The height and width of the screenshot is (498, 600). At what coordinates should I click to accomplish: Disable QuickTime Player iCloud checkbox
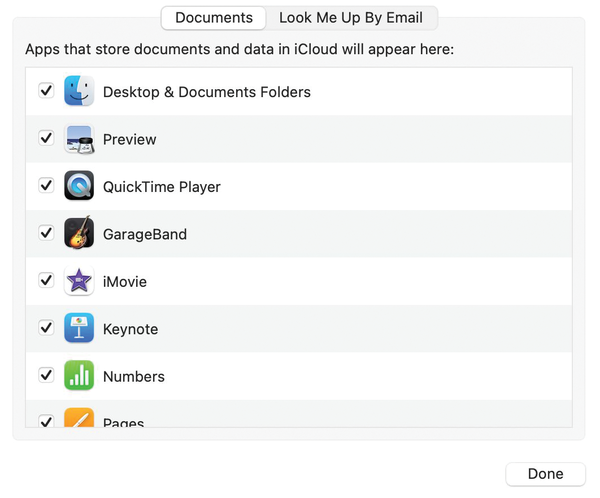(46, 185)
